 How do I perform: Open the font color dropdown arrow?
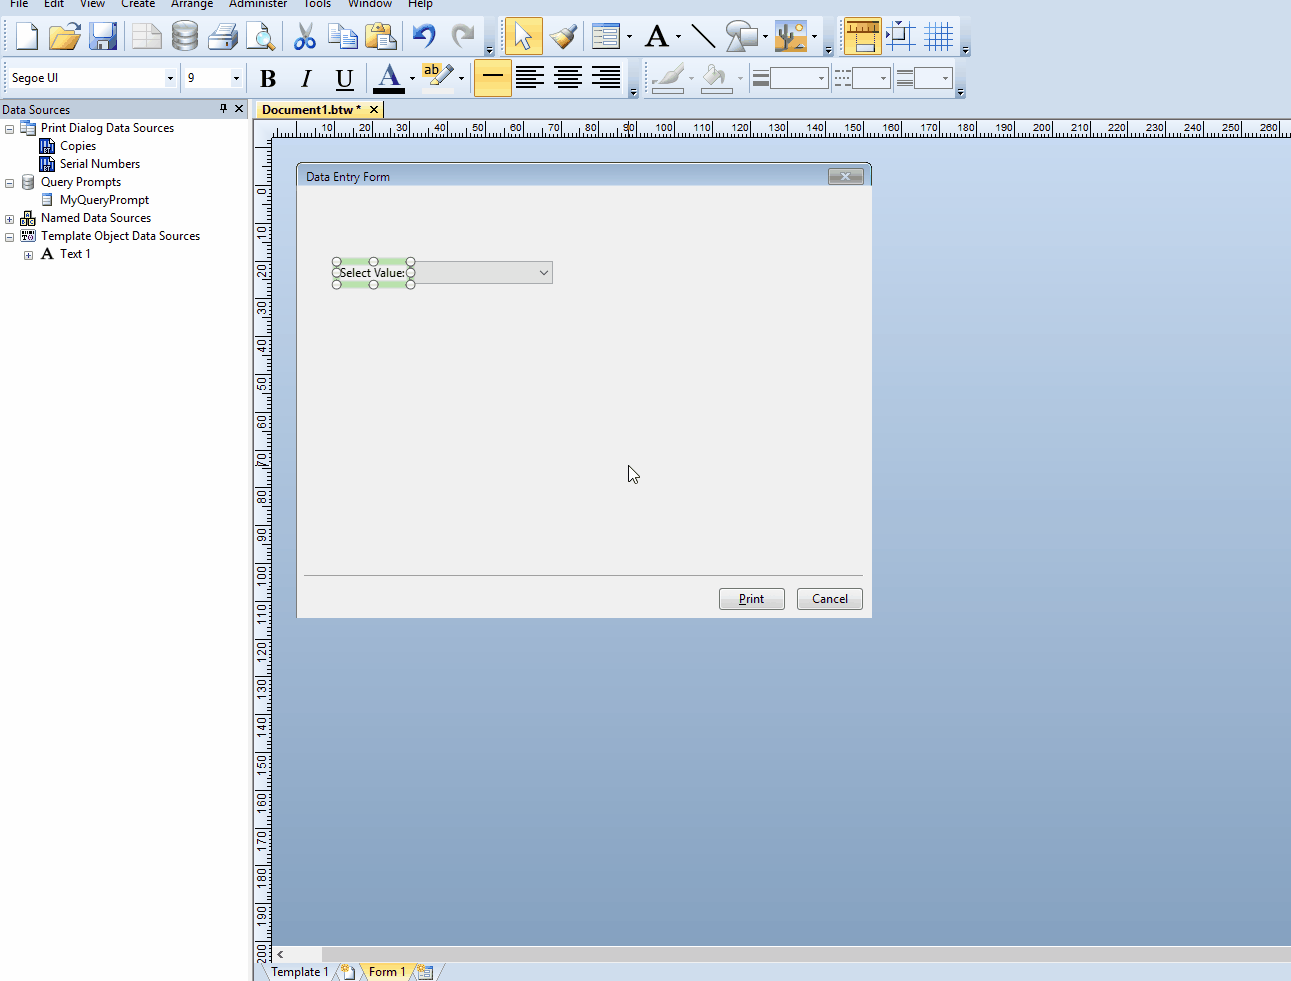[412, 78]
